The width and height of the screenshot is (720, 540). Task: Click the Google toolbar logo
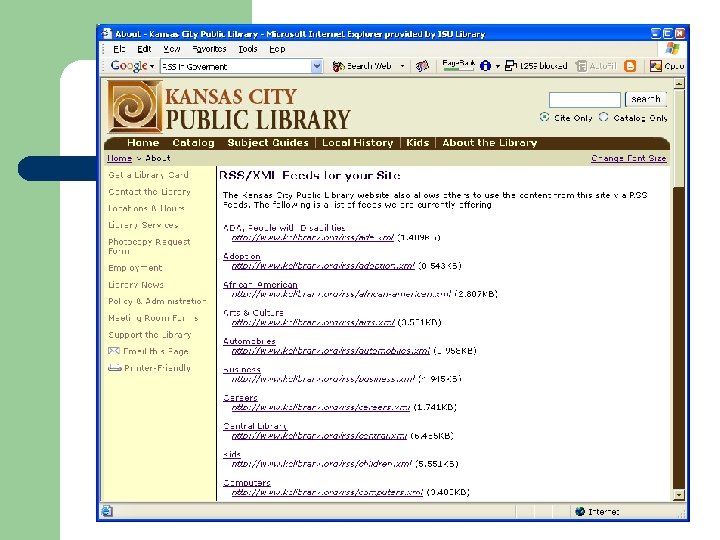[129, 66]
